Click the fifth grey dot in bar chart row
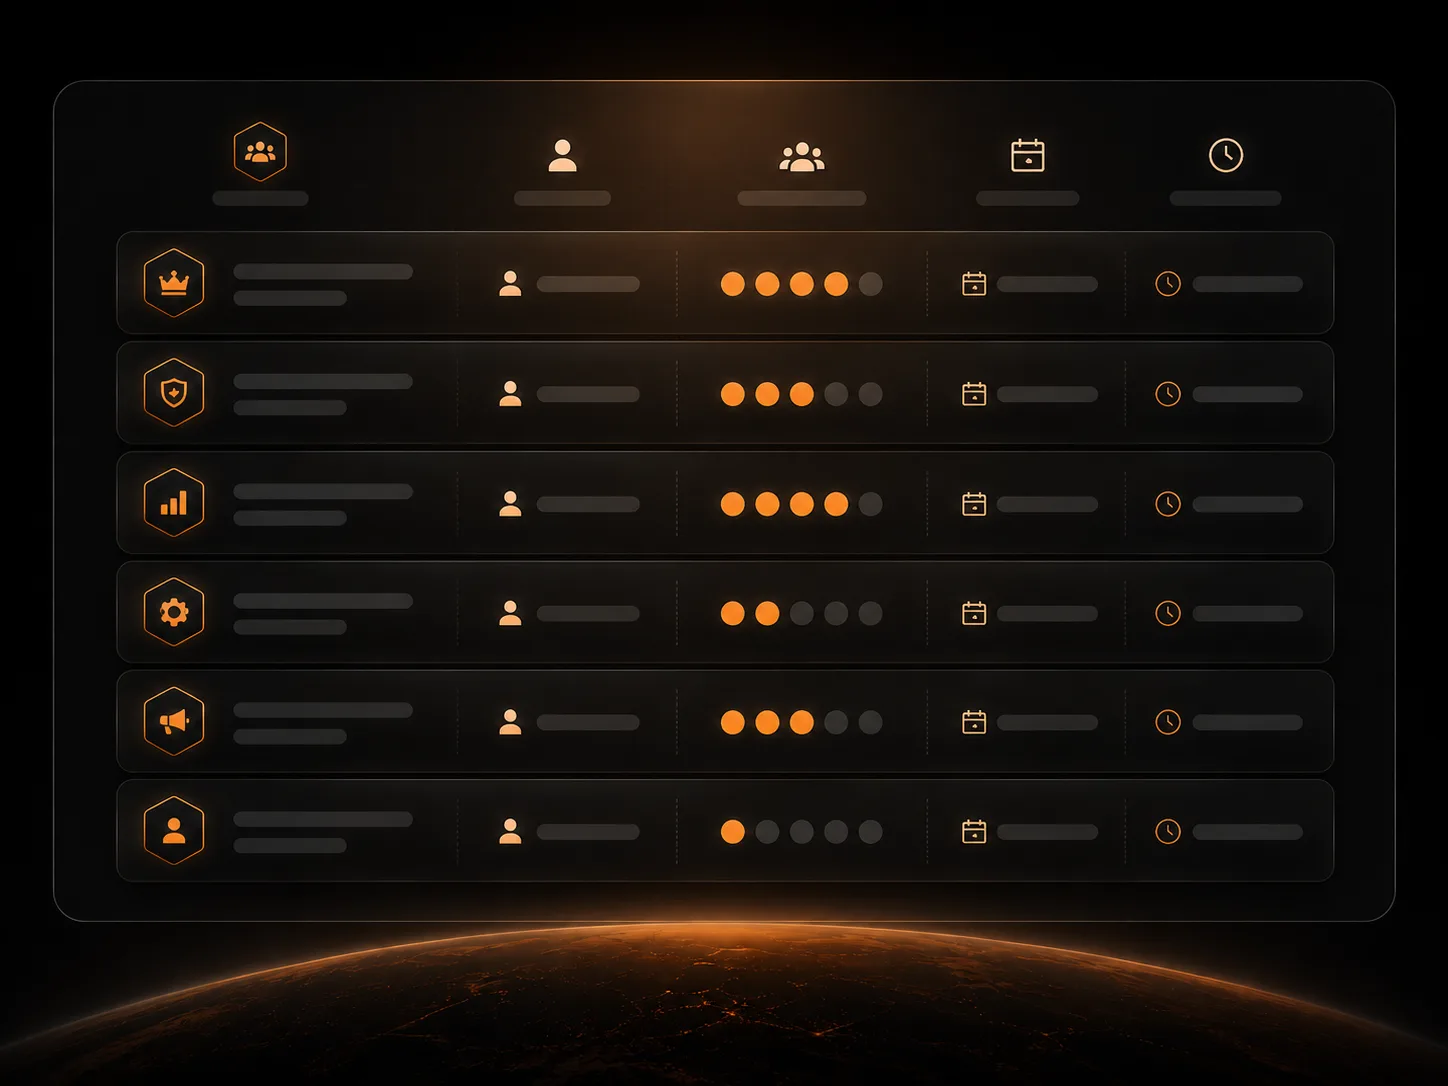The image size is (1448, 1086). (871, 504)
